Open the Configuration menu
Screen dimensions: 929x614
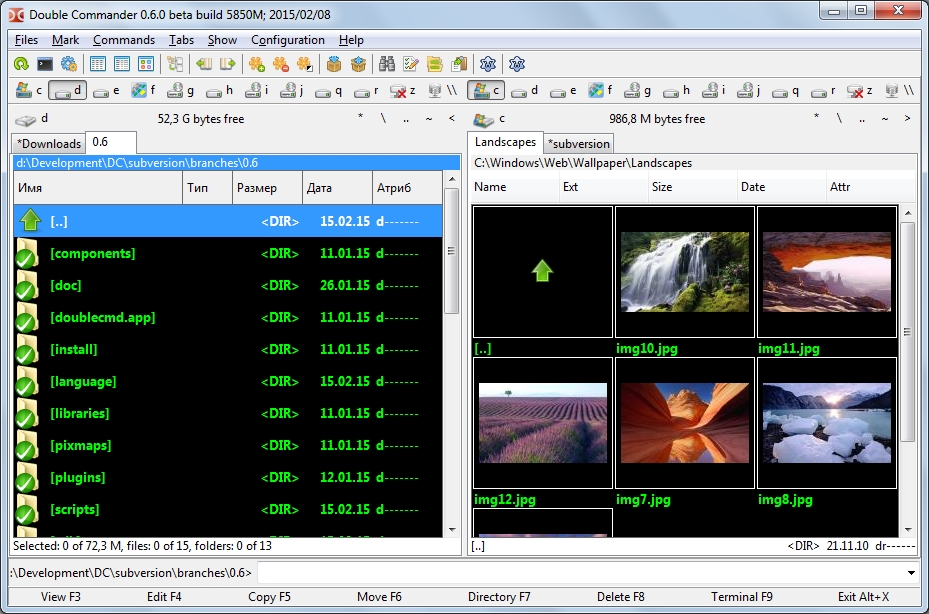[x=287, y=40]
